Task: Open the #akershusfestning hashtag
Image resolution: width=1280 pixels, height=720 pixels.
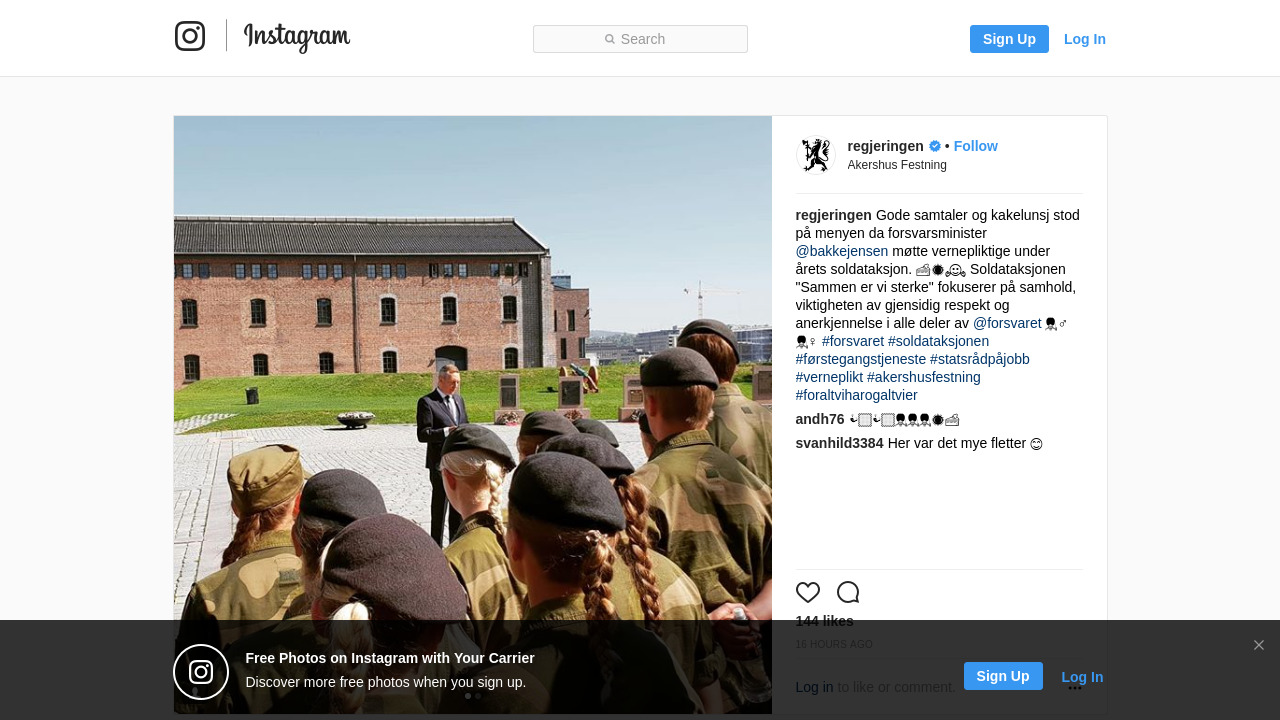Action: (x=924, y=377)
